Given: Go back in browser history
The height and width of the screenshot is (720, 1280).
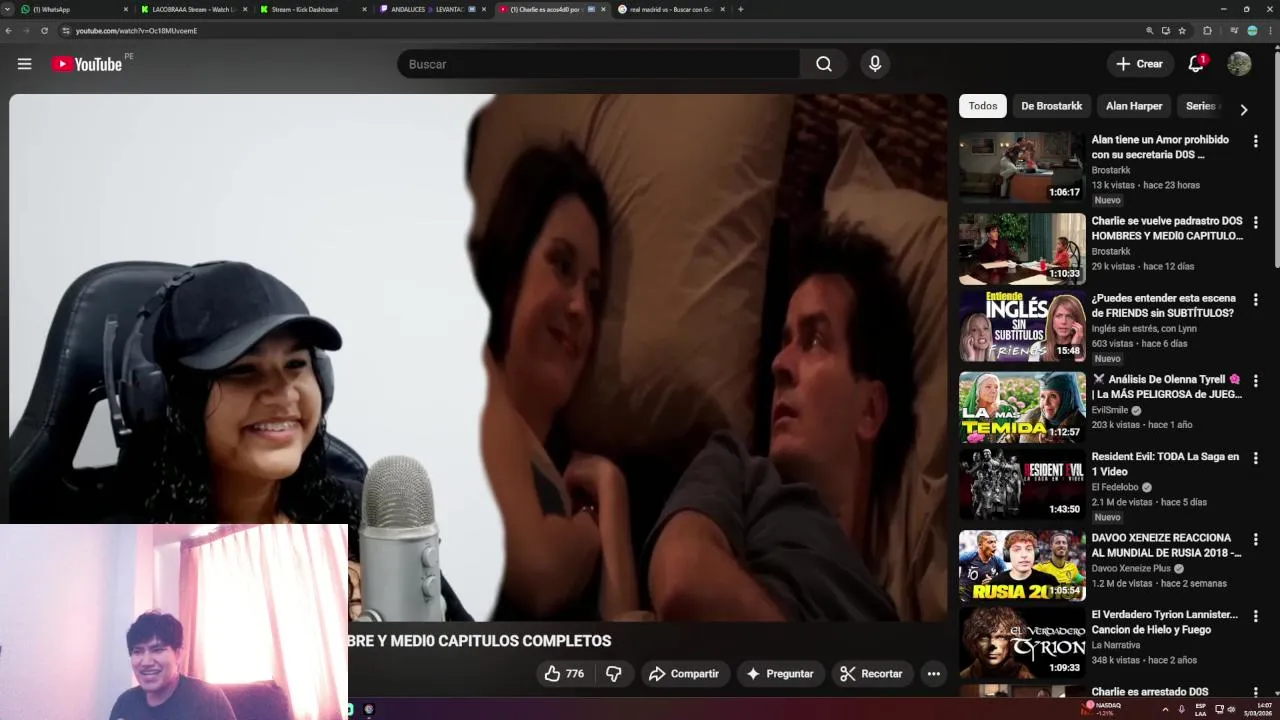Looking at the screenshot, I should point(8,31).
